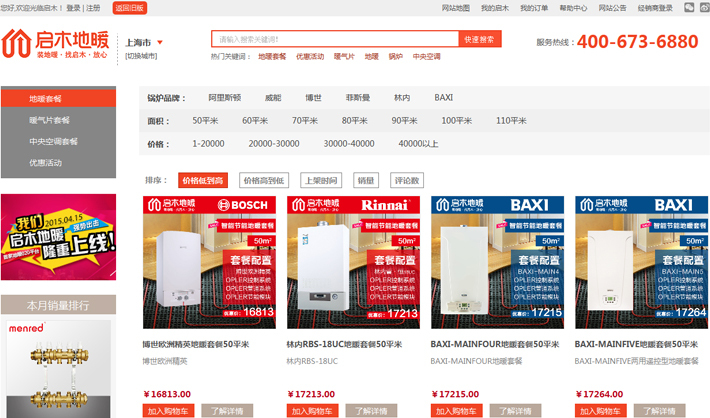This screenshot has height=418, width=710.
Task: Open the BOSCH 16813 product image
Action: coord(209,262)
